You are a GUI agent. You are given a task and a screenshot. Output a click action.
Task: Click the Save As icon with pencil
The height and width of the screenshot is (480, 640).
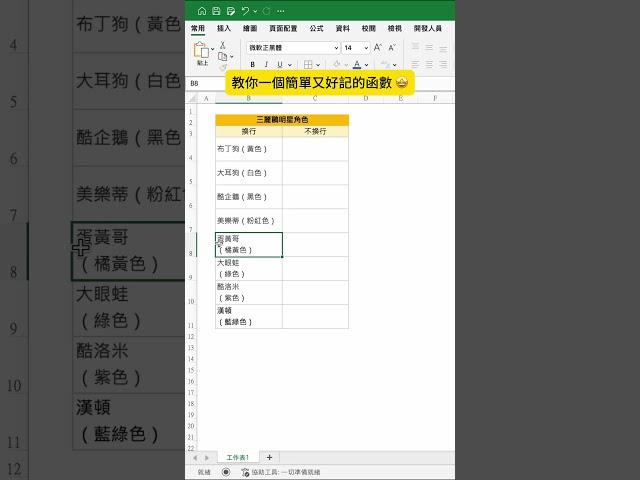coord(231,11)
